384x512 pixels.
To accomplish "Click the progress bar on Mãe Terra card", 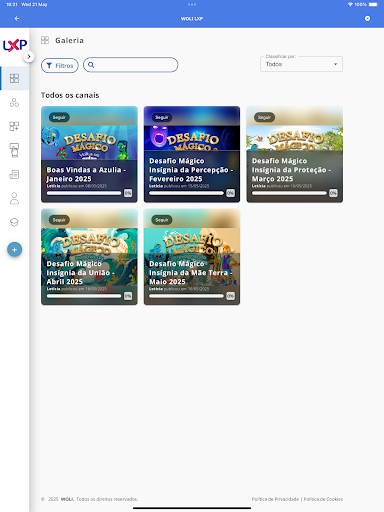I will [186, 296].
